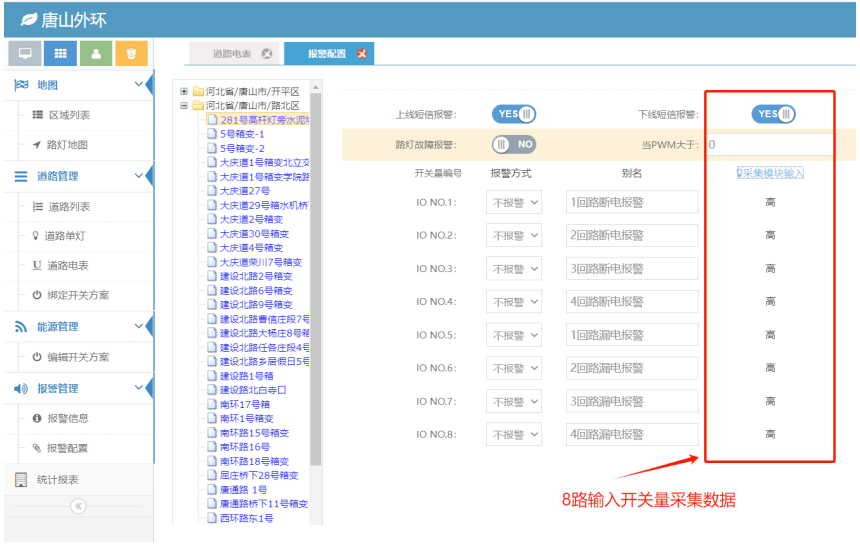This screenshot has height=546, width=860.
Task: Open 统计报表 in the sidebar
Action: pos(57,480)
